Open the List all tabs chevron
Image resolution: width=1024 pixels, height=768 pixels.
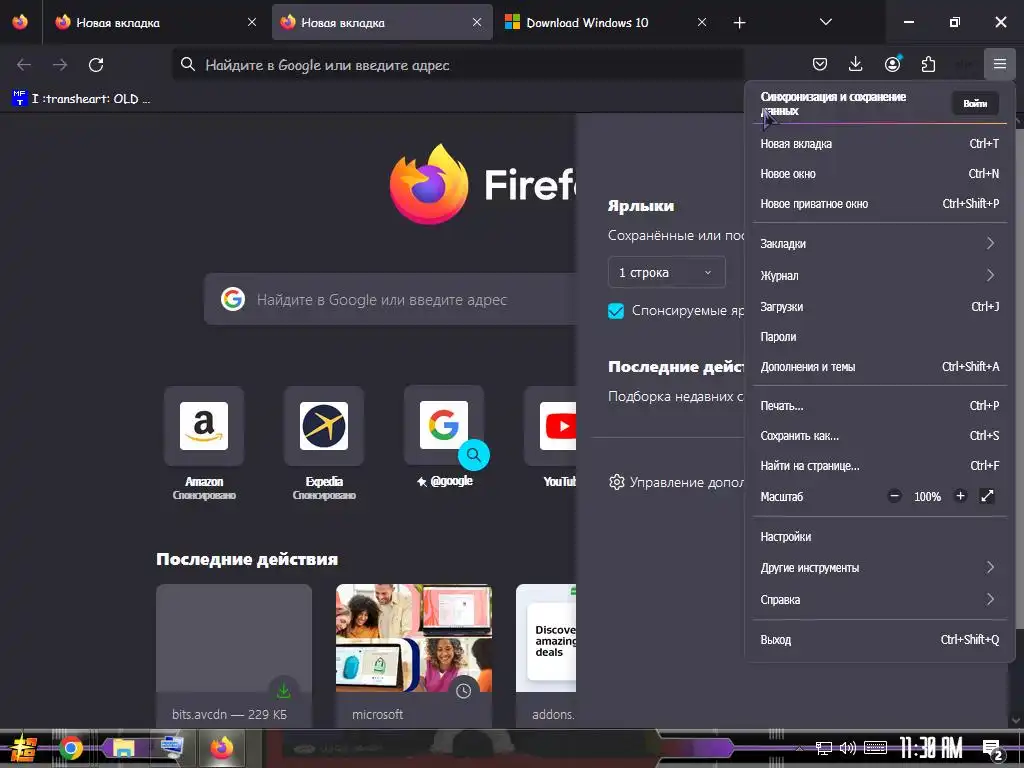(x=825, y=22)
